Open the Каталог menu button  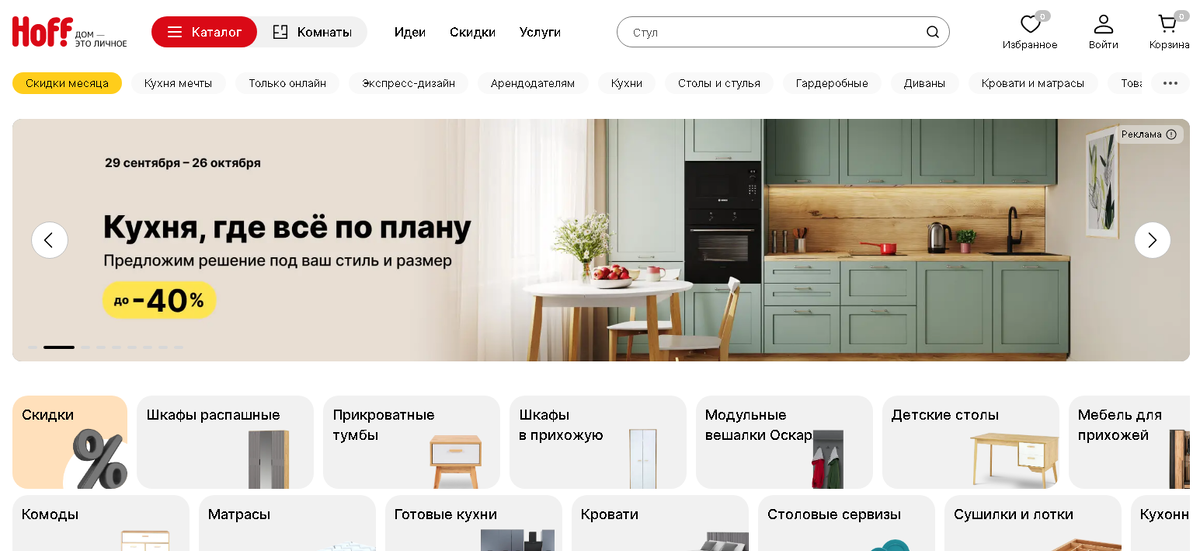click(x=204, y=32)
